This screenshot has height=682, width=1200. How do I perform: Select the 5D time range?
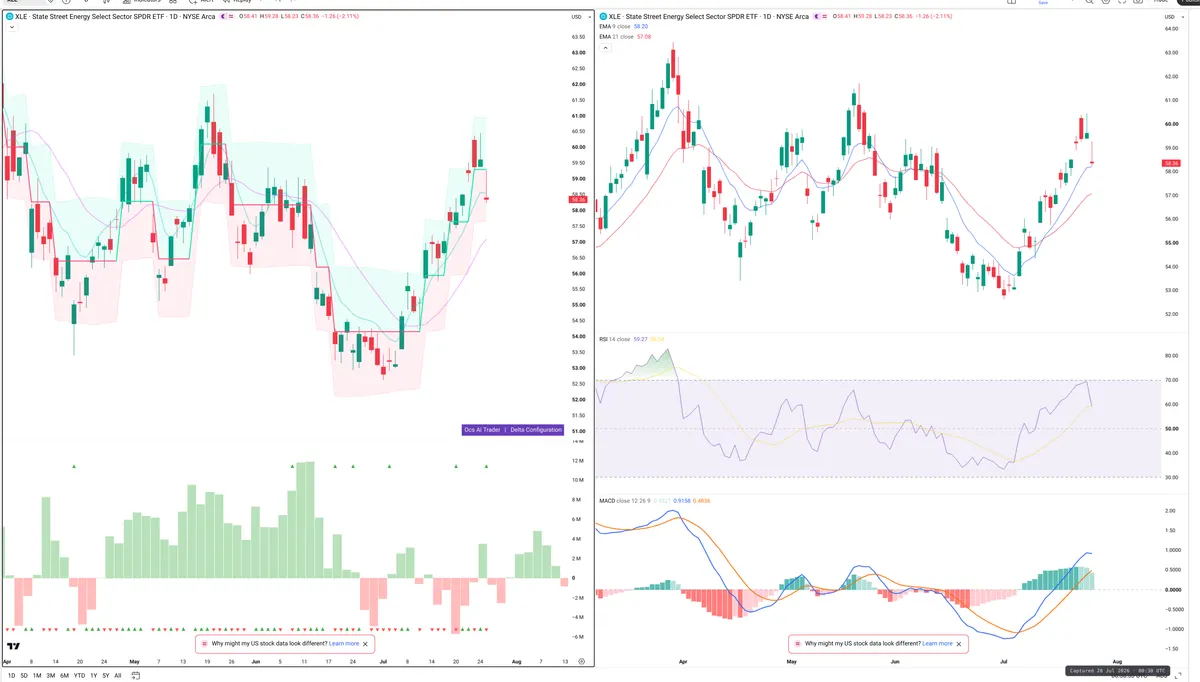tap(24, 675)
